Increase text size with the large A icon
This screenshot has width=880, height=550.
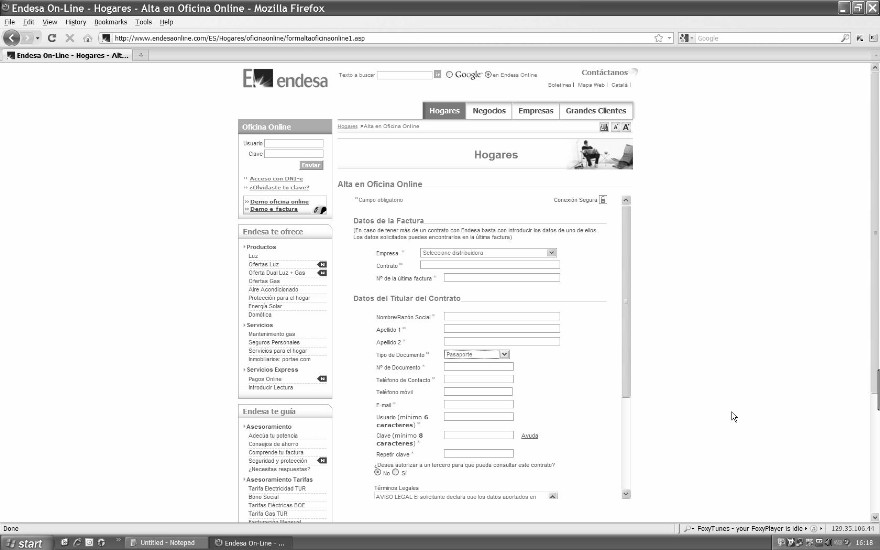(626, 127)
